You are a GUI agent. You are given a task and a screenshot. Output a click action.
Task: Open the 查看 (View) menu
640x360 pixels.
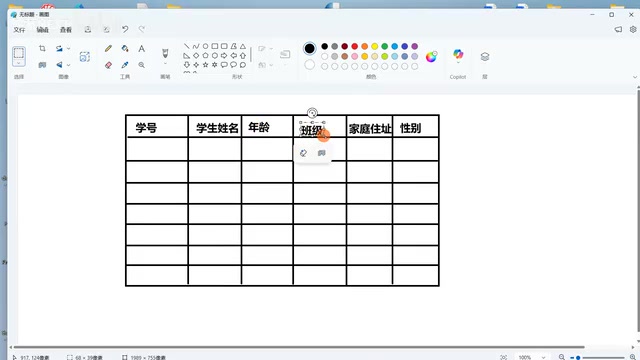66,30
